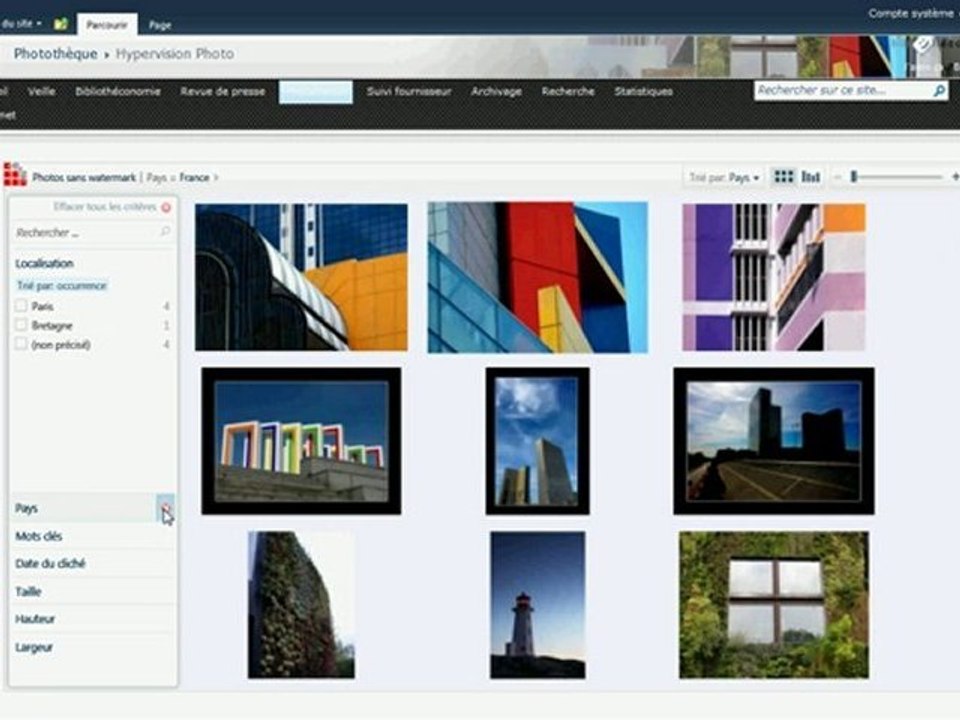Check the (non précisé) filter checkbox
960x720 pixels.
pos(21,344)
